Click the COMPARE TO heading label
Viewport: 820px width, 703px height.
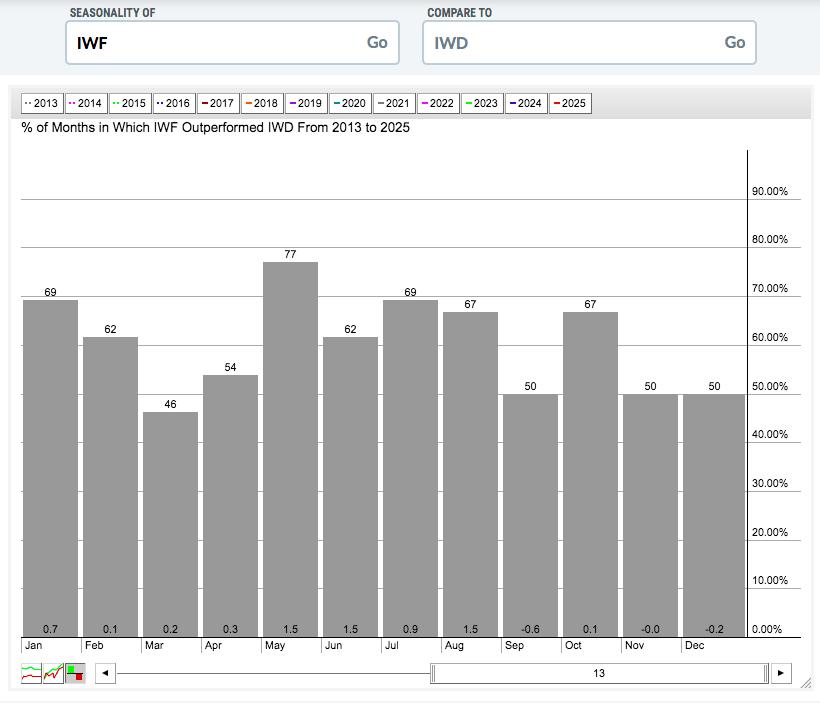(x=460, y=13)
